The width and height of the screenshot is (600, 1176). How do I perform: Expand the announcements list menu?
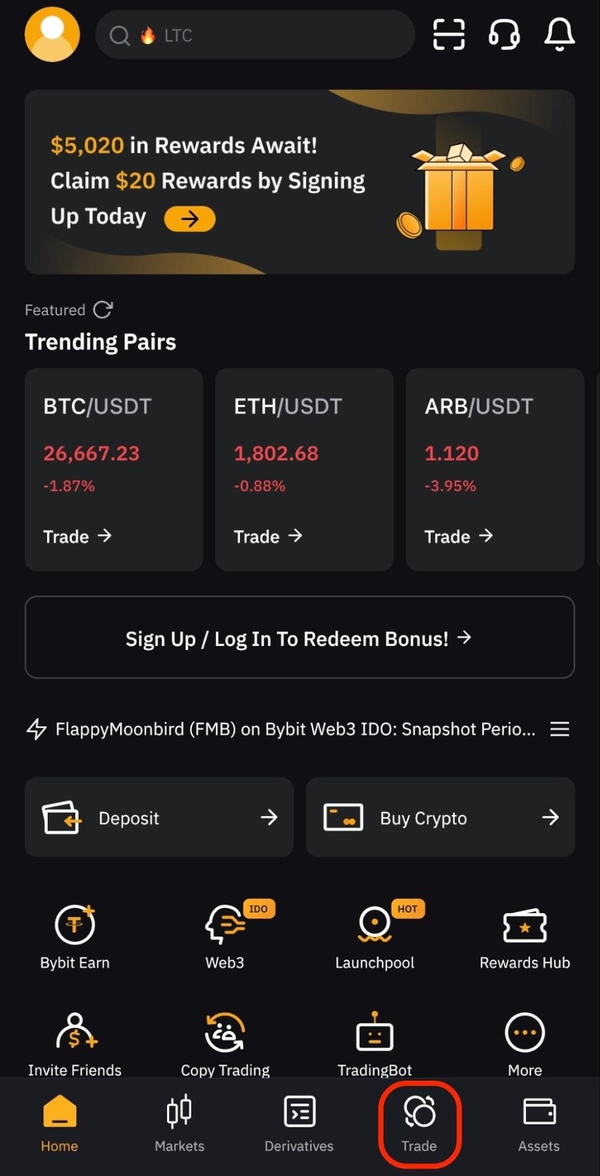[x=560, y=729]
